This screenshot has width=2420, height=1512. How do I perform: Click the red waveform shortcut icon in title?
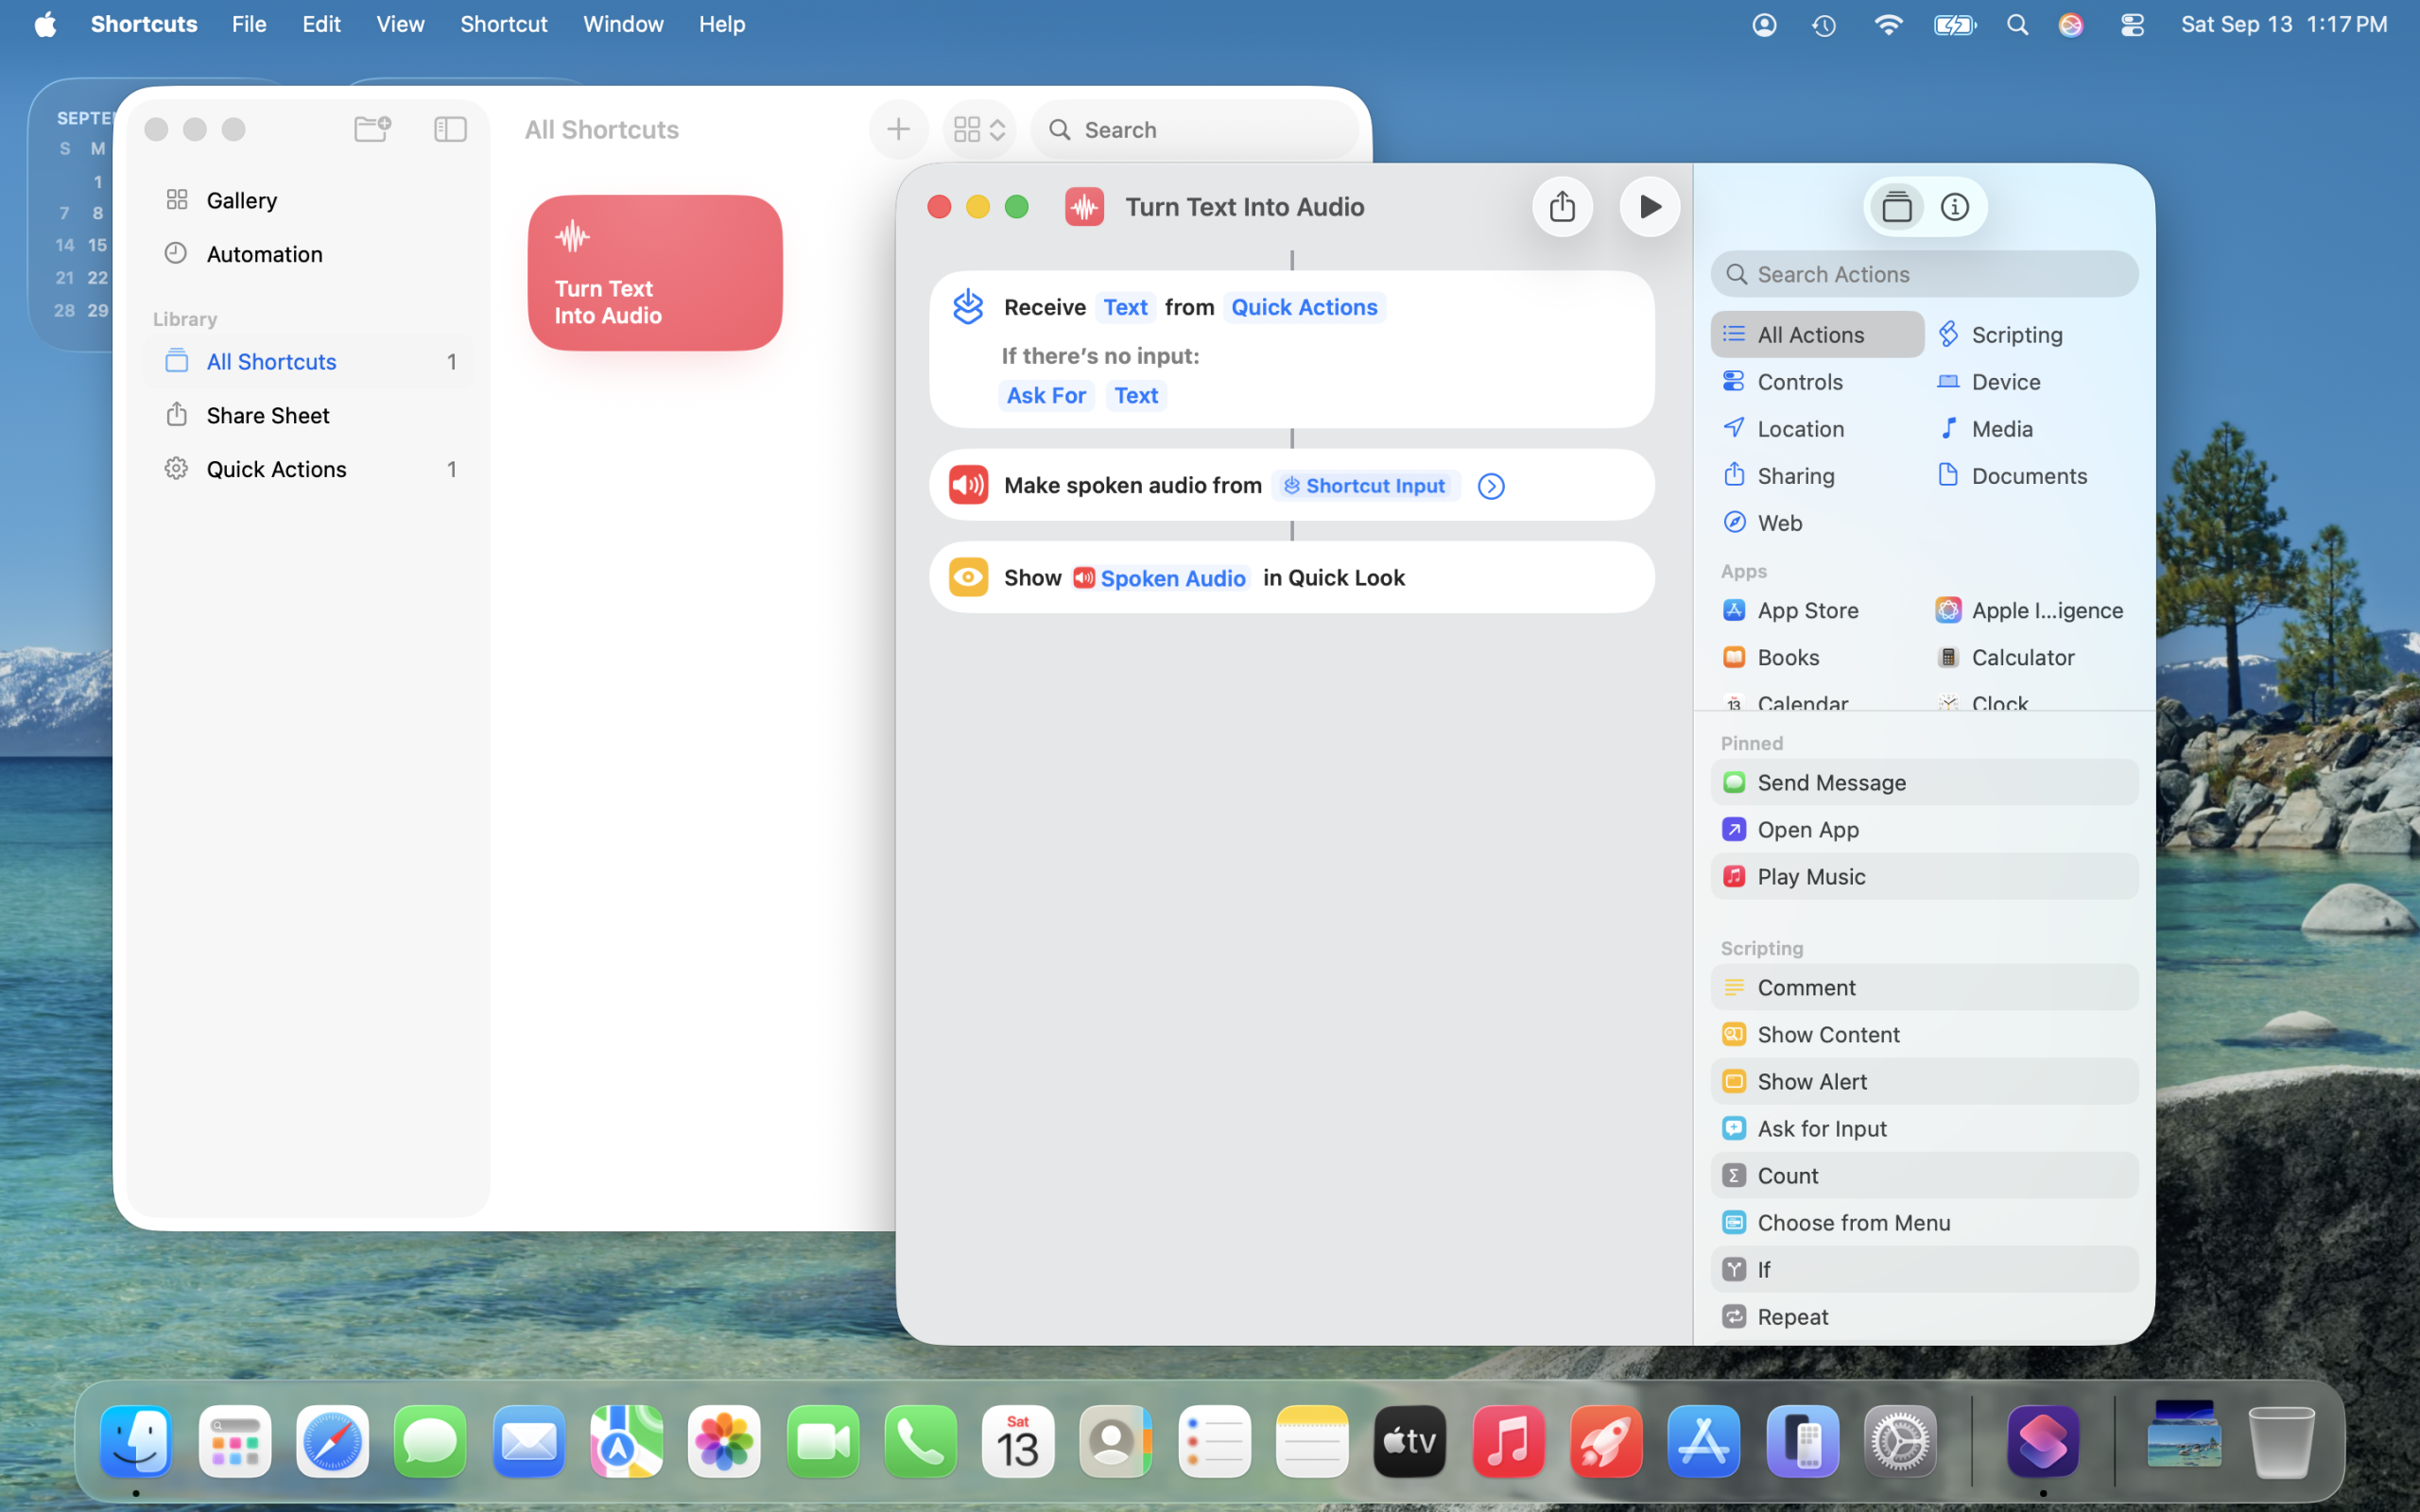point(1084,207)
